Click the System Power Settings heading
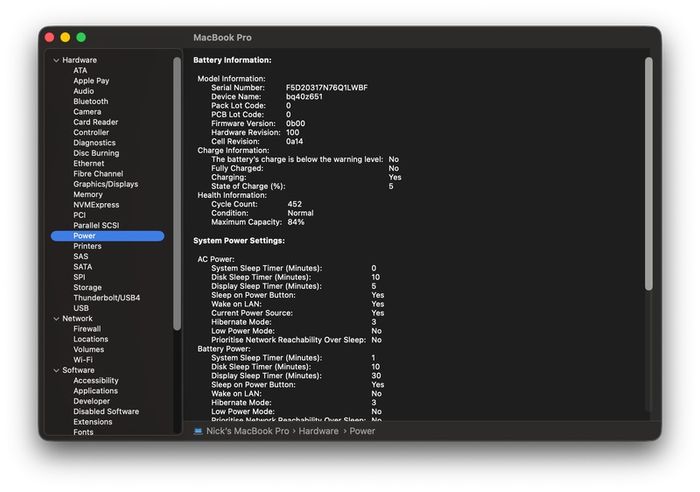The height and width of the screenshot is (492, 700). (239, 241)
